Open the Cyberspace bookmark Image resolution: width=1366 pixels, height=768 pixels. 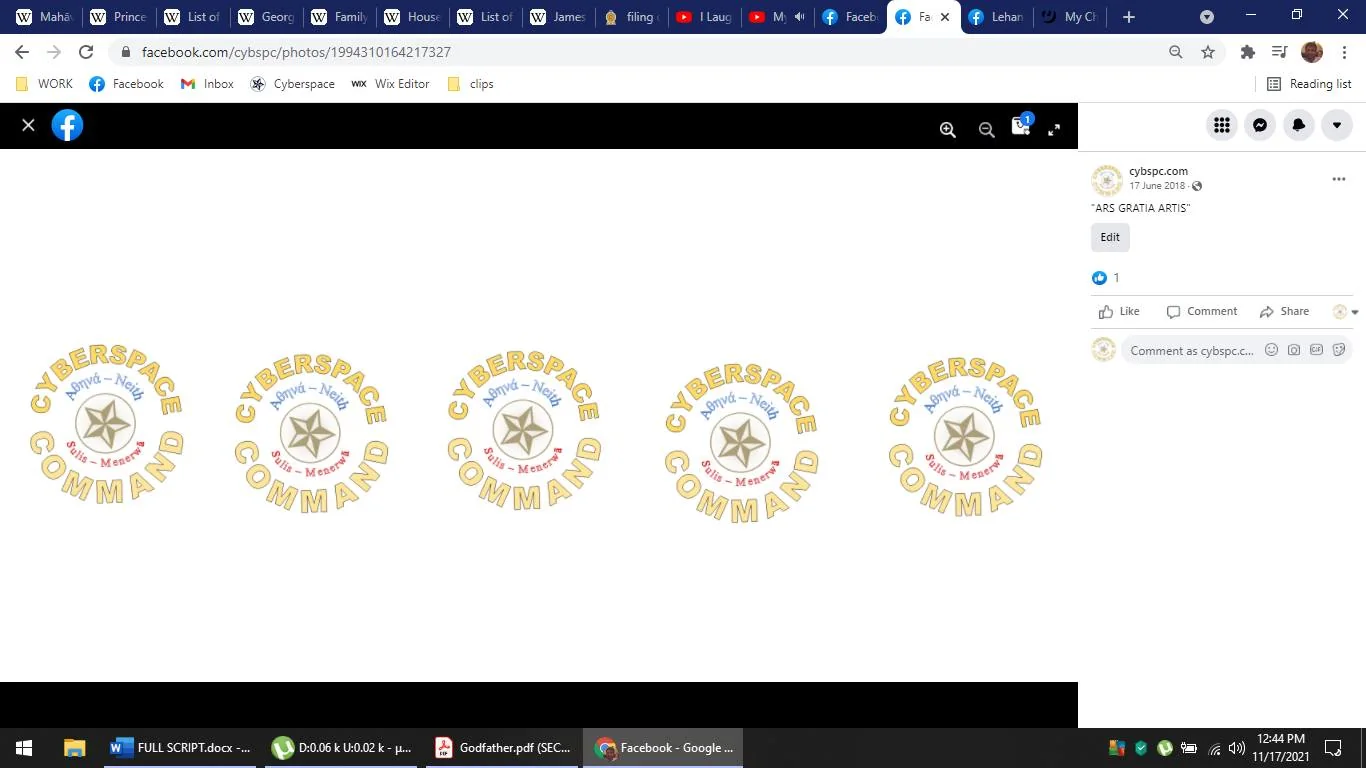[x=293, y=84]
